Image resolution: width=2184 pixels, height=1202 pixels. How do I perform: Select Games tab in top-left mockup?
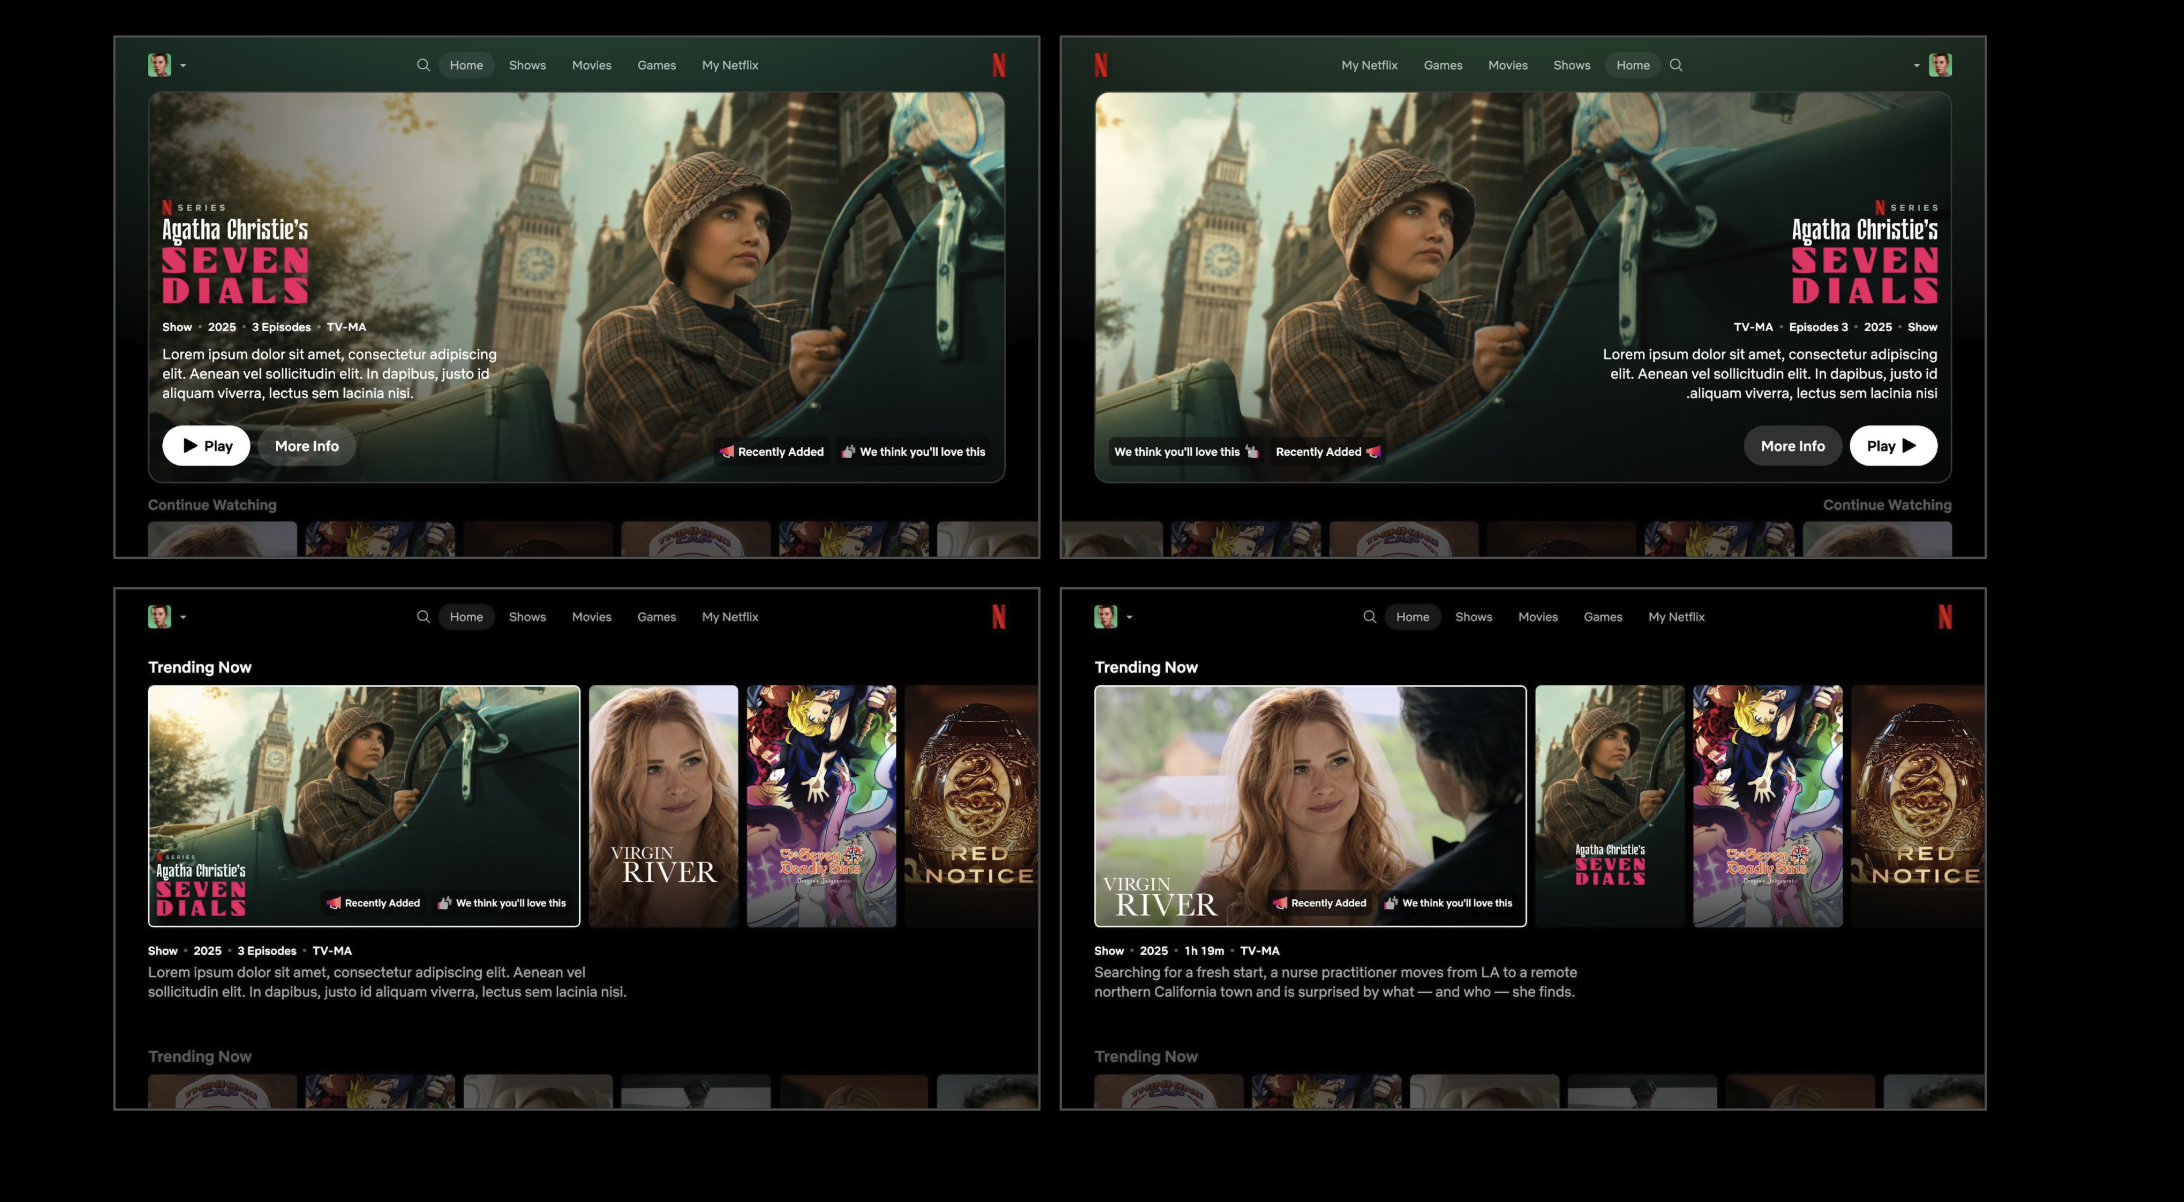[x=656, y=65]
